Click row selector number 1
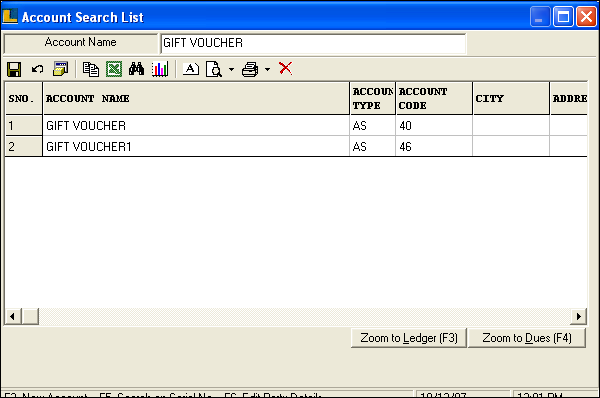 pyautogui.click(x=24, y=126)
